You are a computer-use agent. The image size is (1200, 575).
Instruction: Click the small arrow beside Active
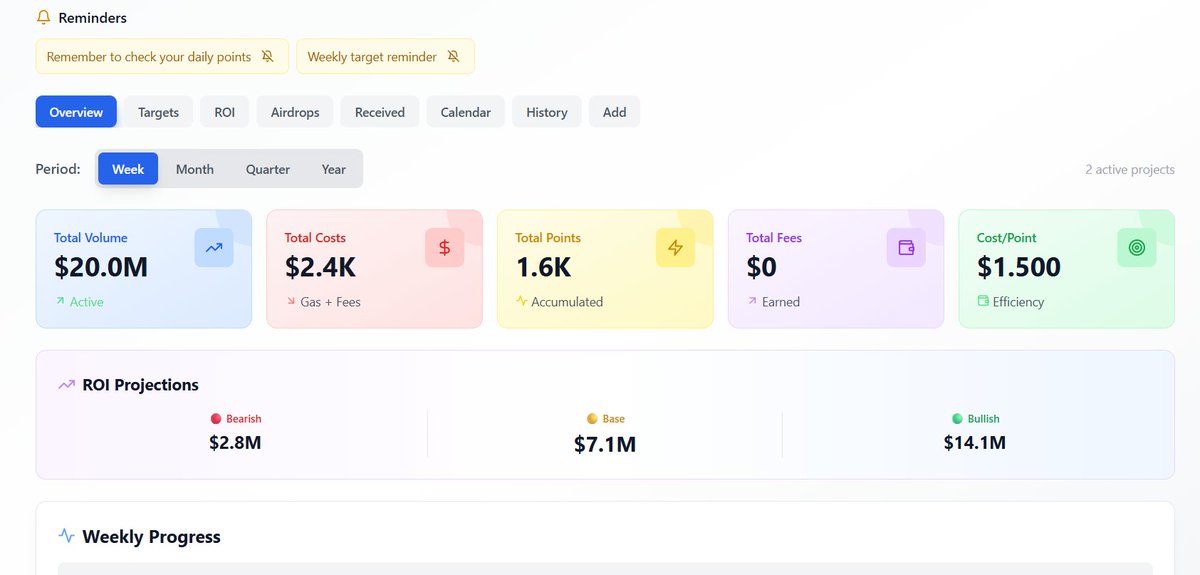tap(59, 301)
